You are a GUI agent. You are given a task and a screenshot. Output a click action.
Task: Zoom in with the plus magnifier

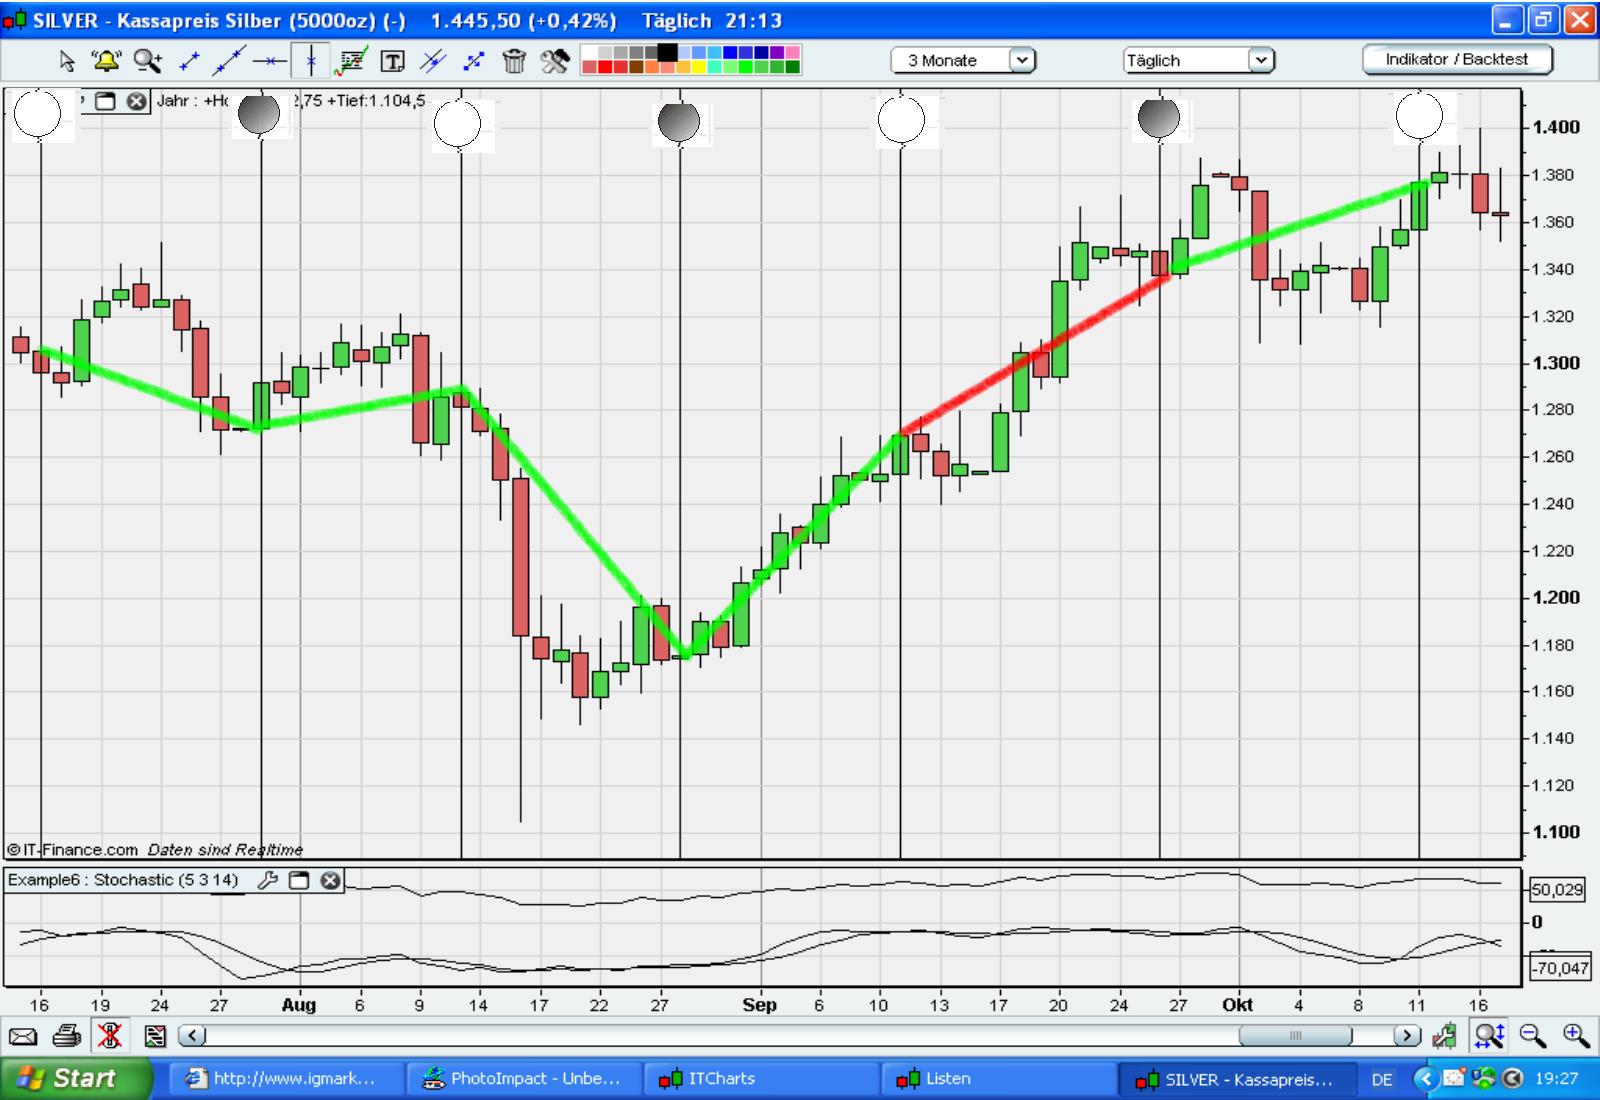point(1576,1036)
